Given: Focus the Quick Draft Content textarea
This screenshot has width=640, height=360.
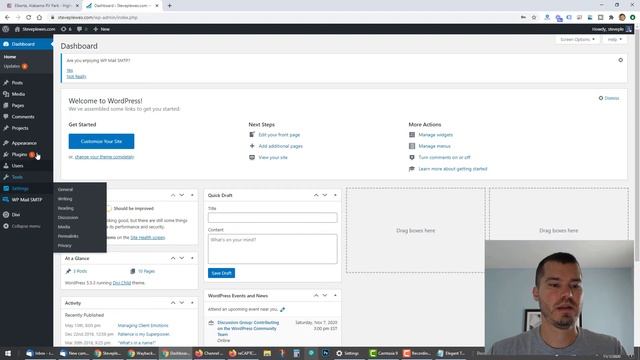Looking at the screenshot, I should coord(273,249).
